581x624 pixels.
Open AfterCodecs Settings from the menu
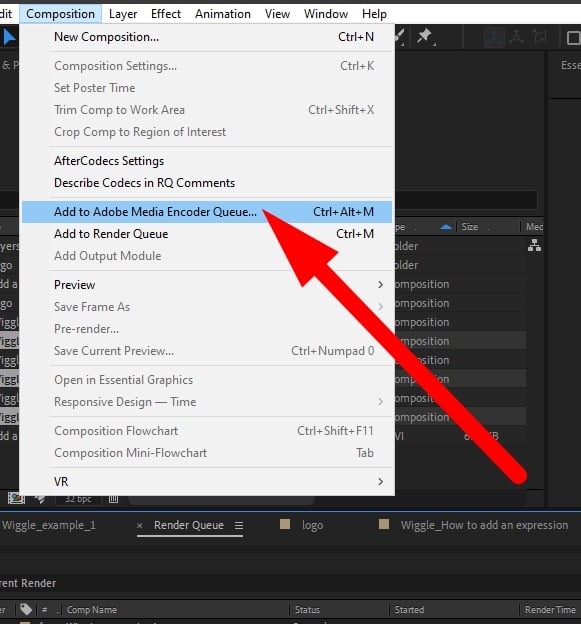point(207,161)
